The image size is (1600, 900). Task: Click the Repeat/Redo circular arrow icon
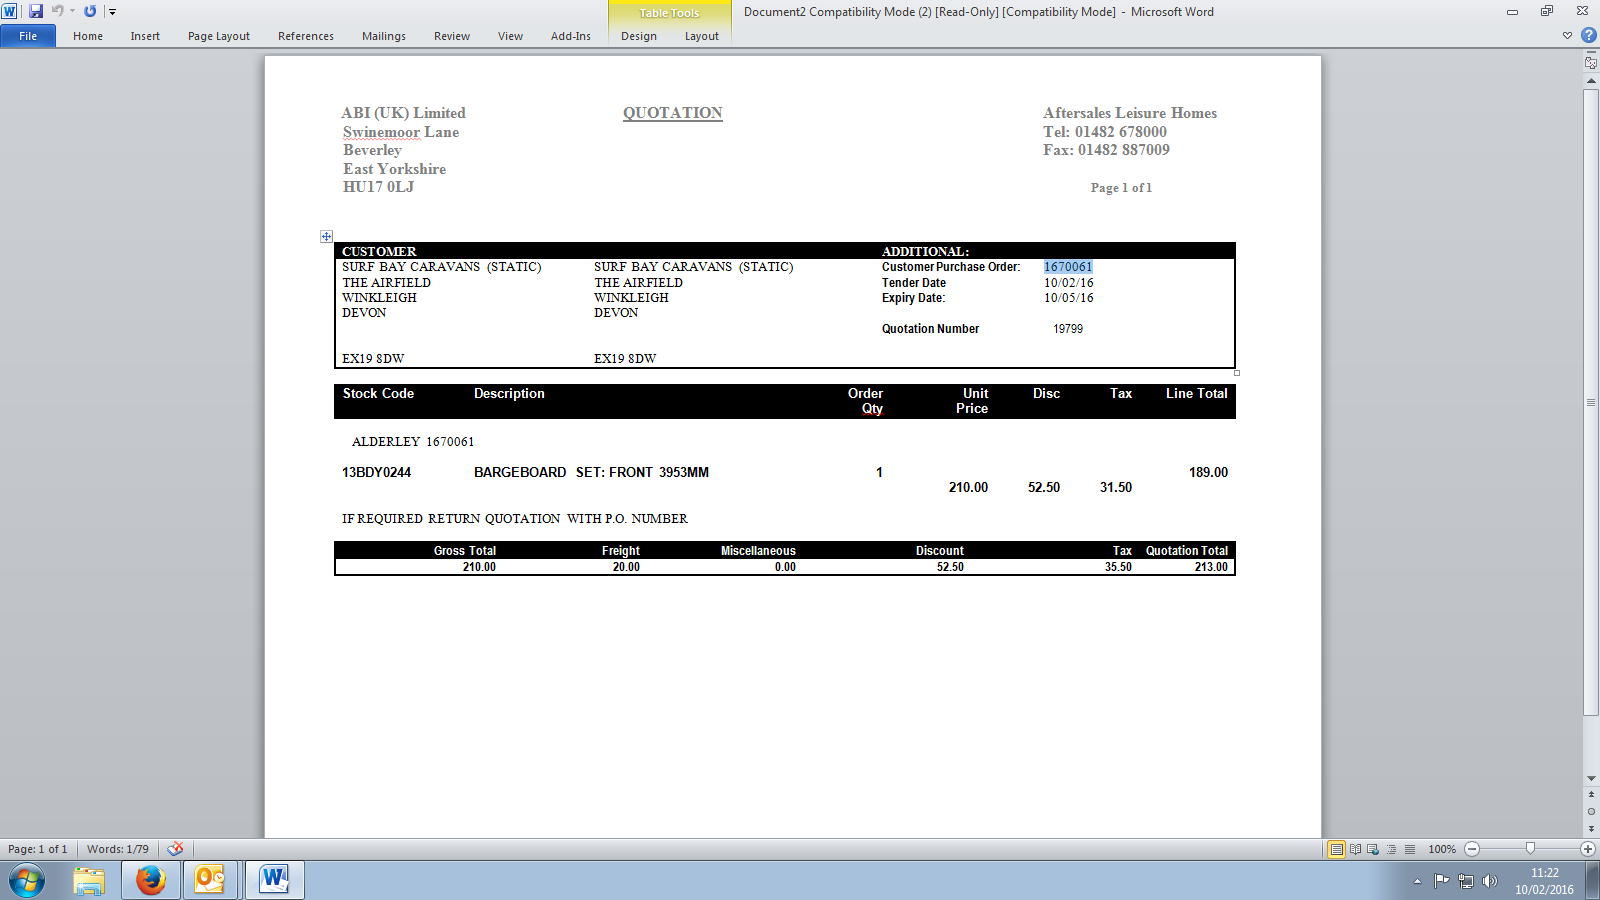pyautogui.click(x=90, y=11)
